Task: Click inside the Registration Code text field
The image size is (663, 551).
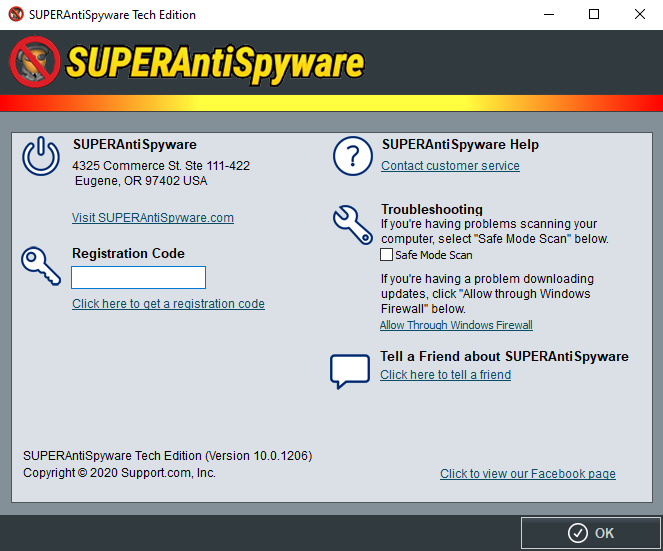Action: (x=138, y=277)
